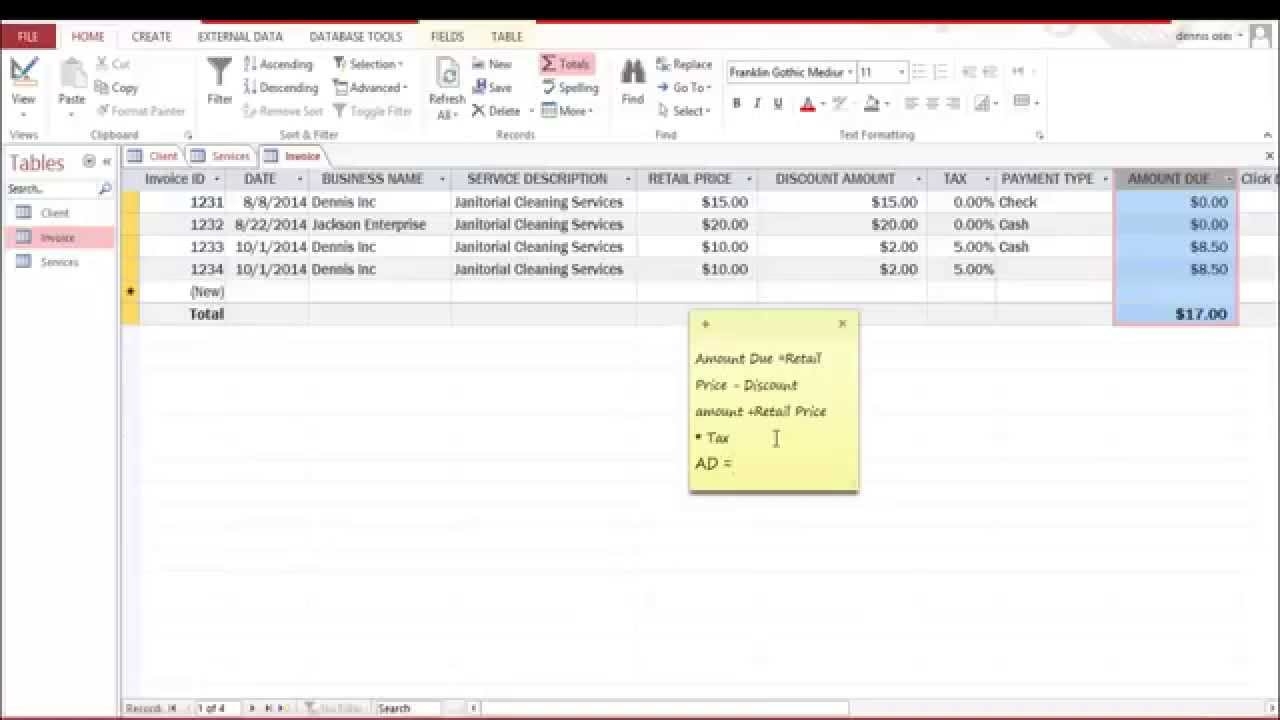Click the navigation pane Search box
The image size is (1280, 720).
(50, 188)
